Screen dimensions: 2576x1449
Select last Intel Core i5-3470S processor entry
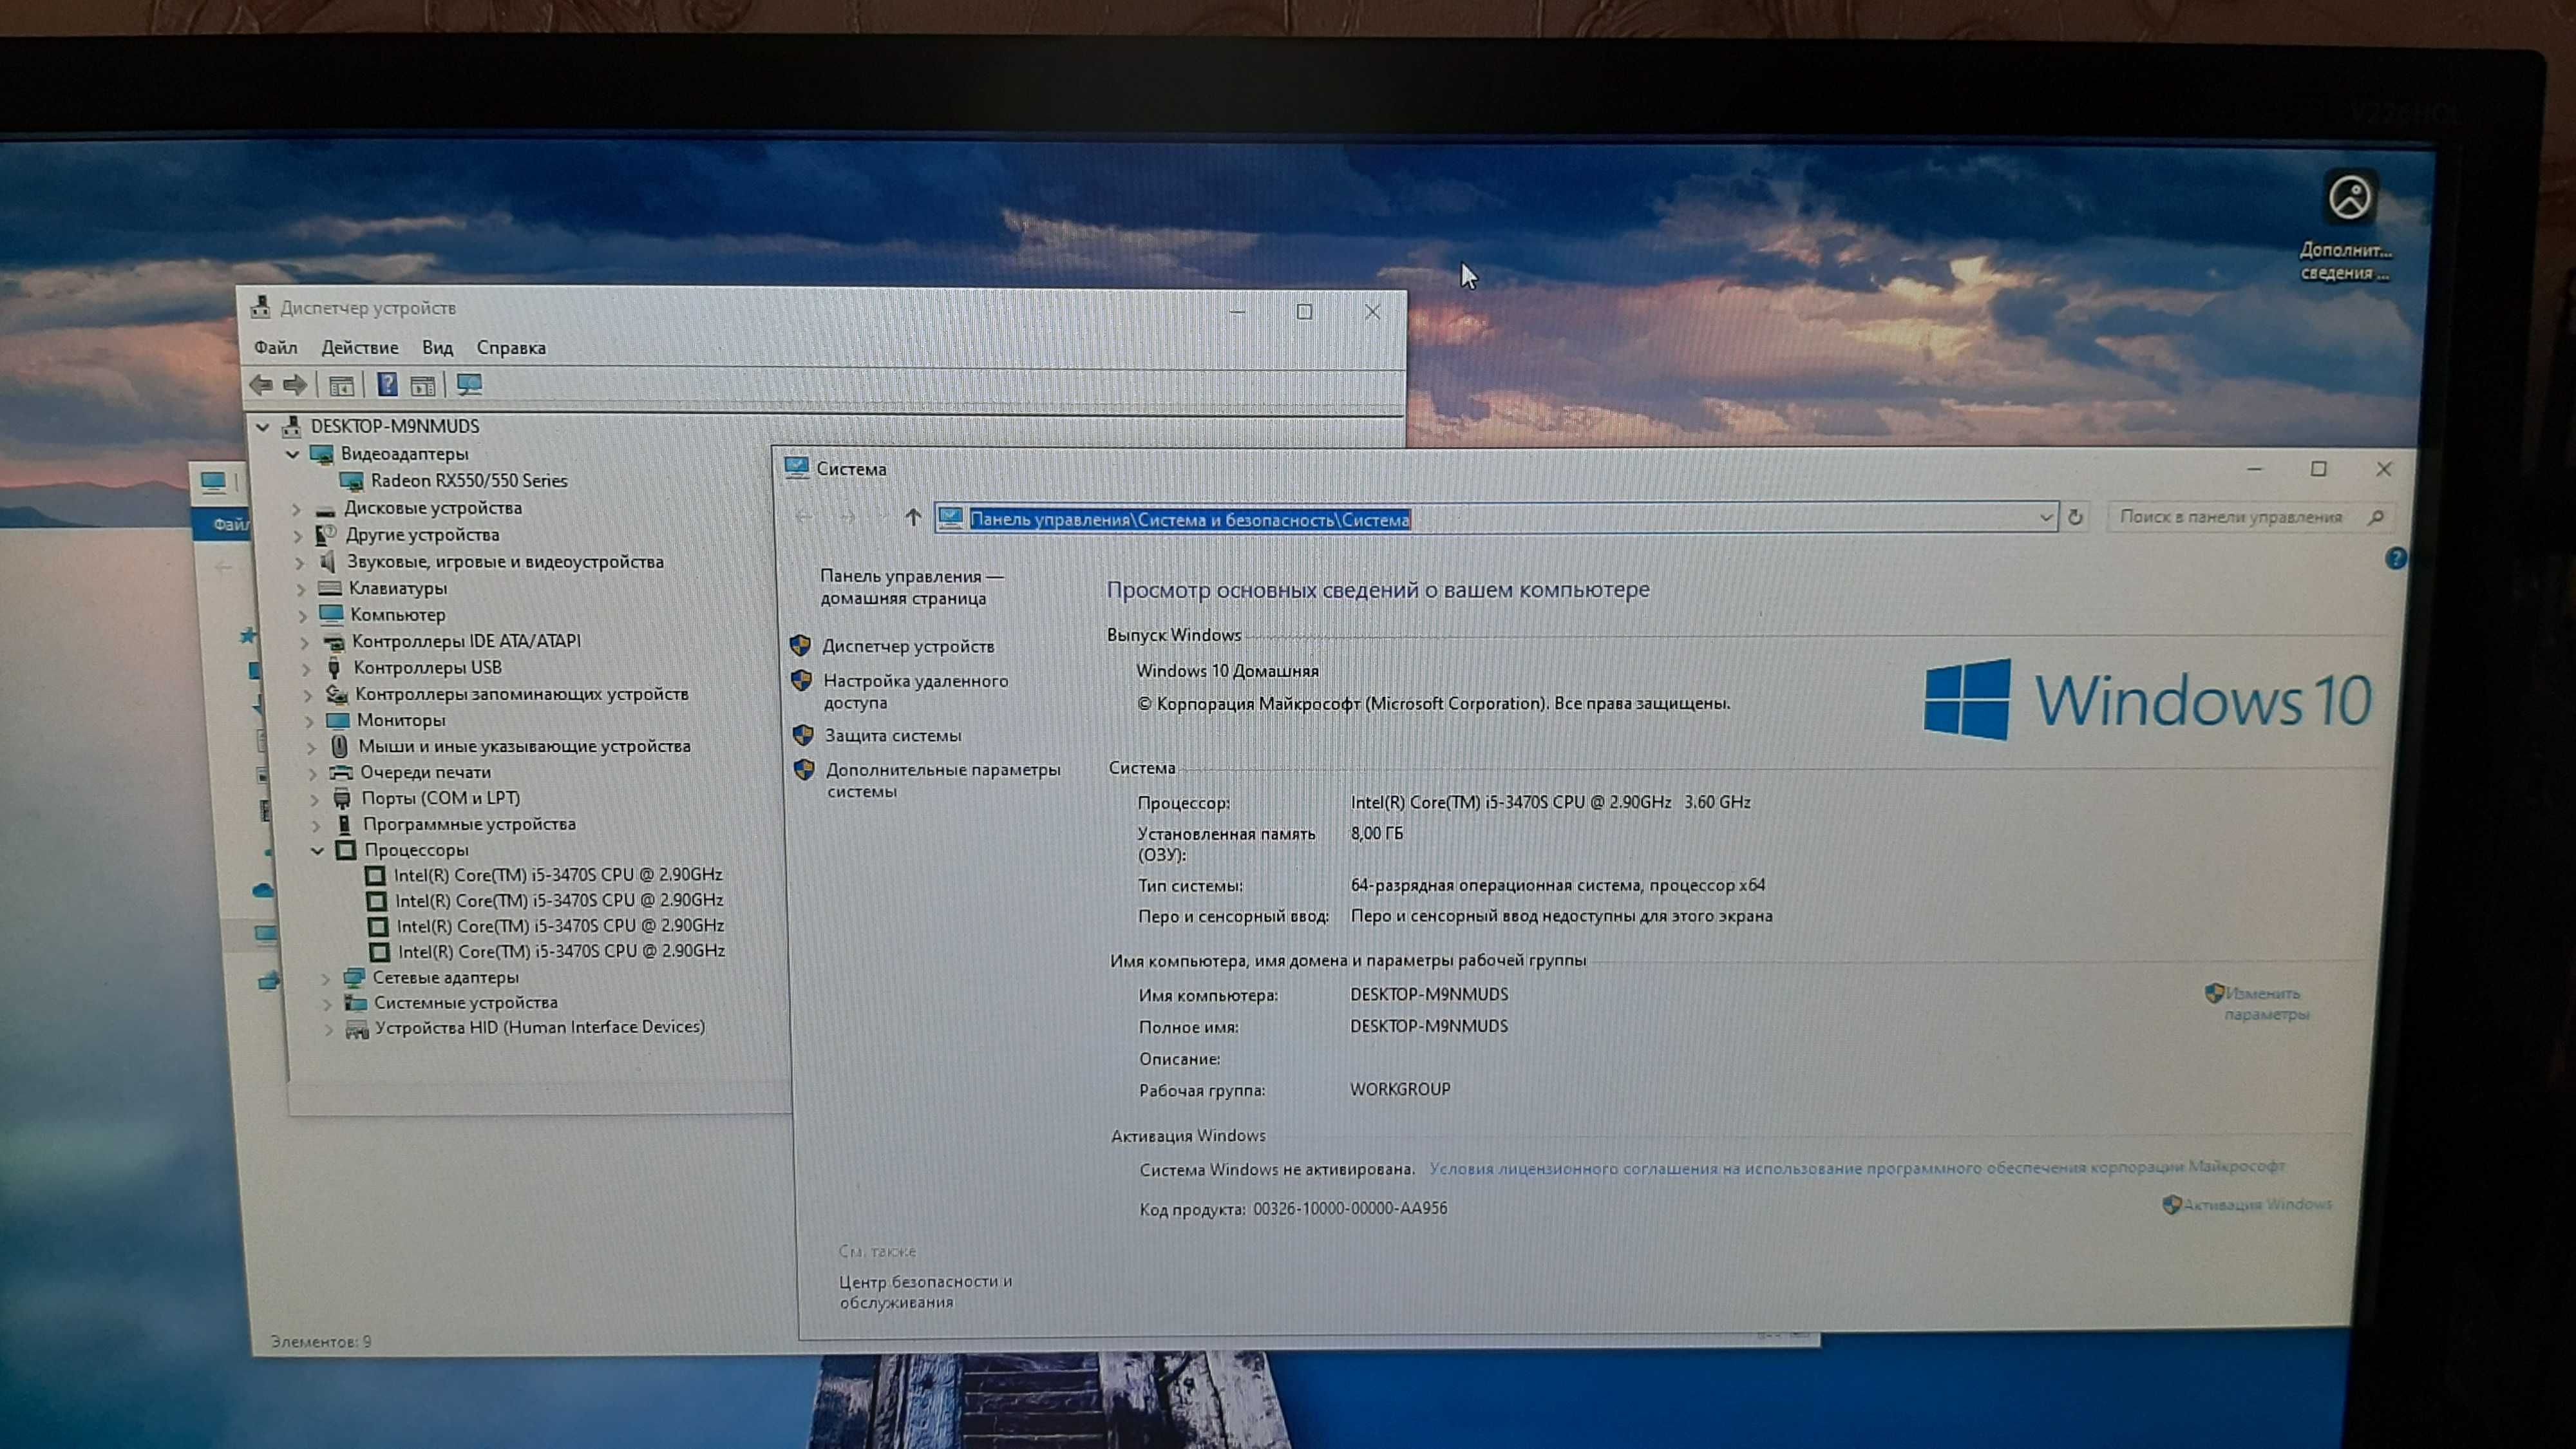point(561,950)
